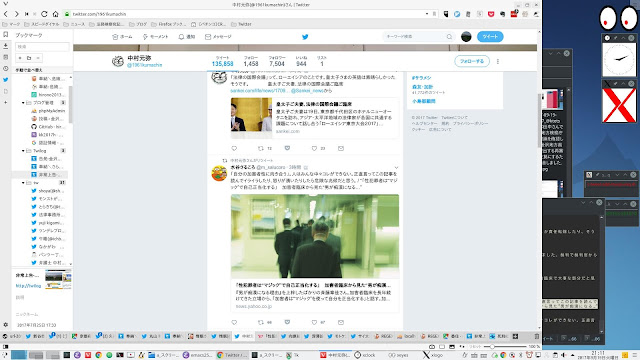Image resolution: width=640 pixels, height=360 pixels.
Task: Click the bookmarks panel scrollbar
Action: pyautogui.click(x=71, y=104)
